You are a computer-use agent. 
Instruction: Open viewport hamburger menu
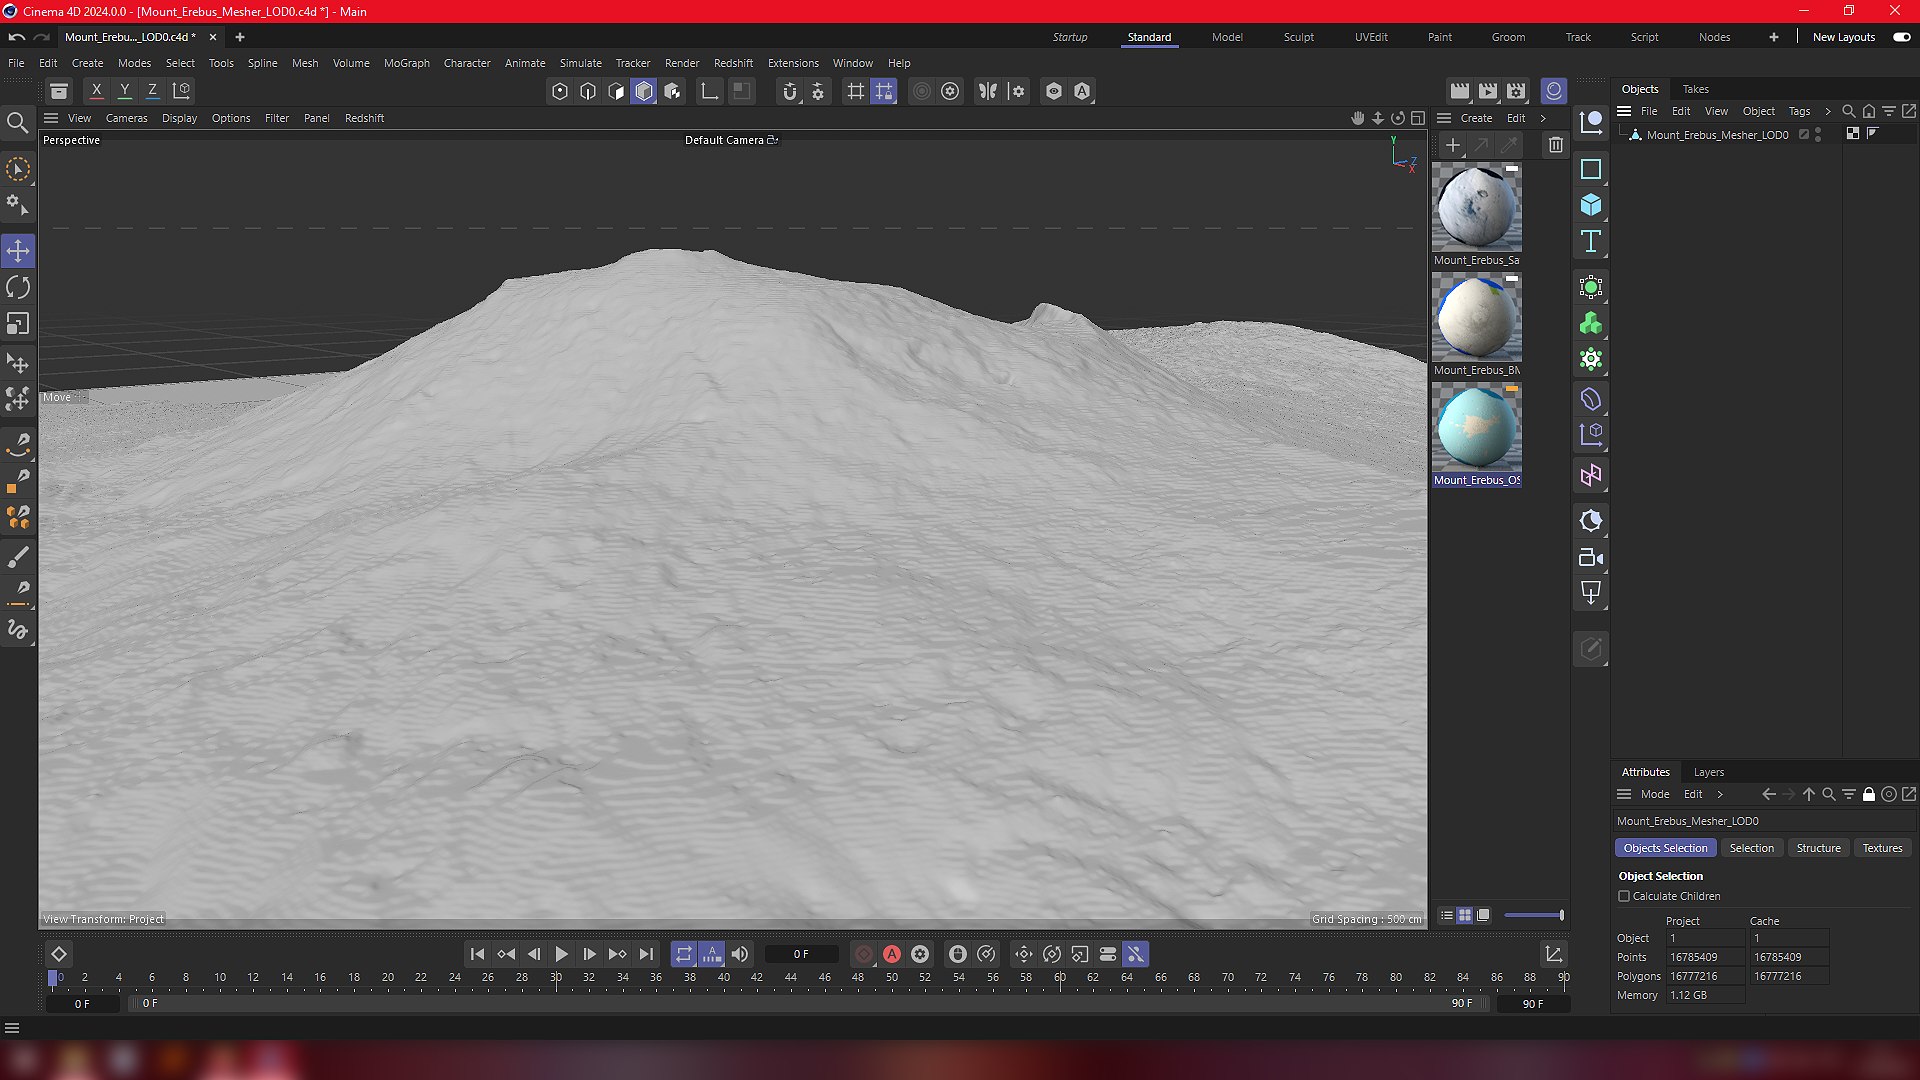(x=51, y=118)
